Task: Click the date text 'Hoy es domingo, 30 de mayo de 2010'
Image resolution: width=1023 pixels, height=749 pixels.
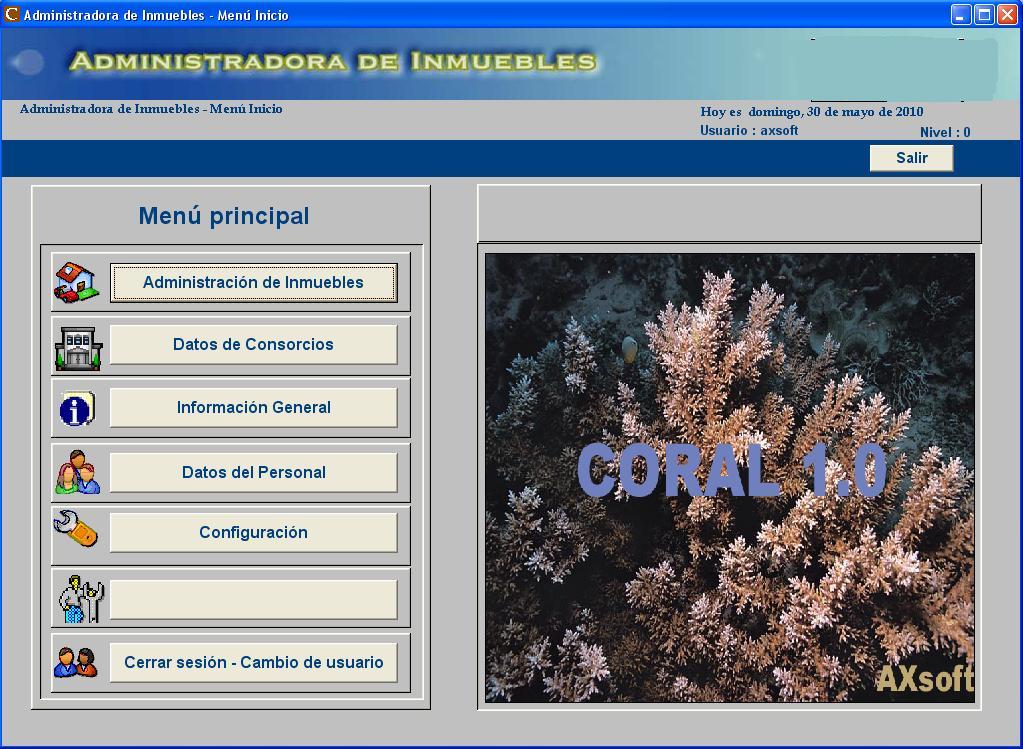Action: click(812, 112)
